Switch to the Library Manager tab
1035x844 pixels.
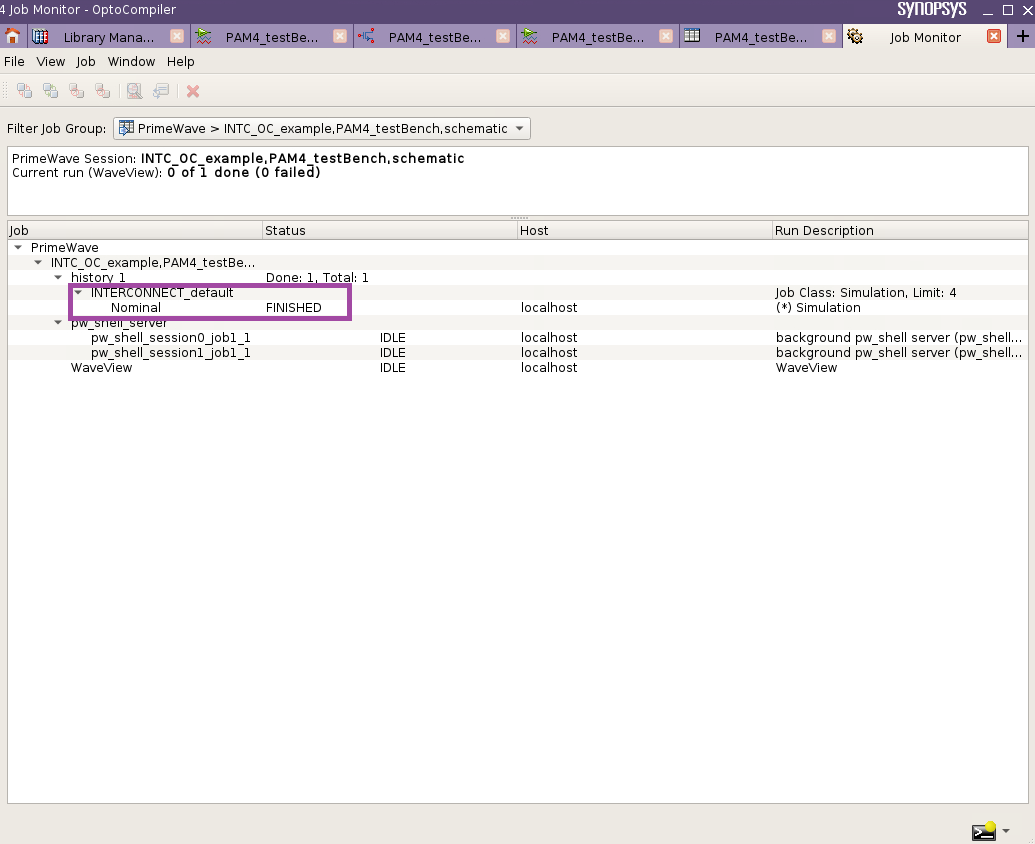click(x=108, y=37)
